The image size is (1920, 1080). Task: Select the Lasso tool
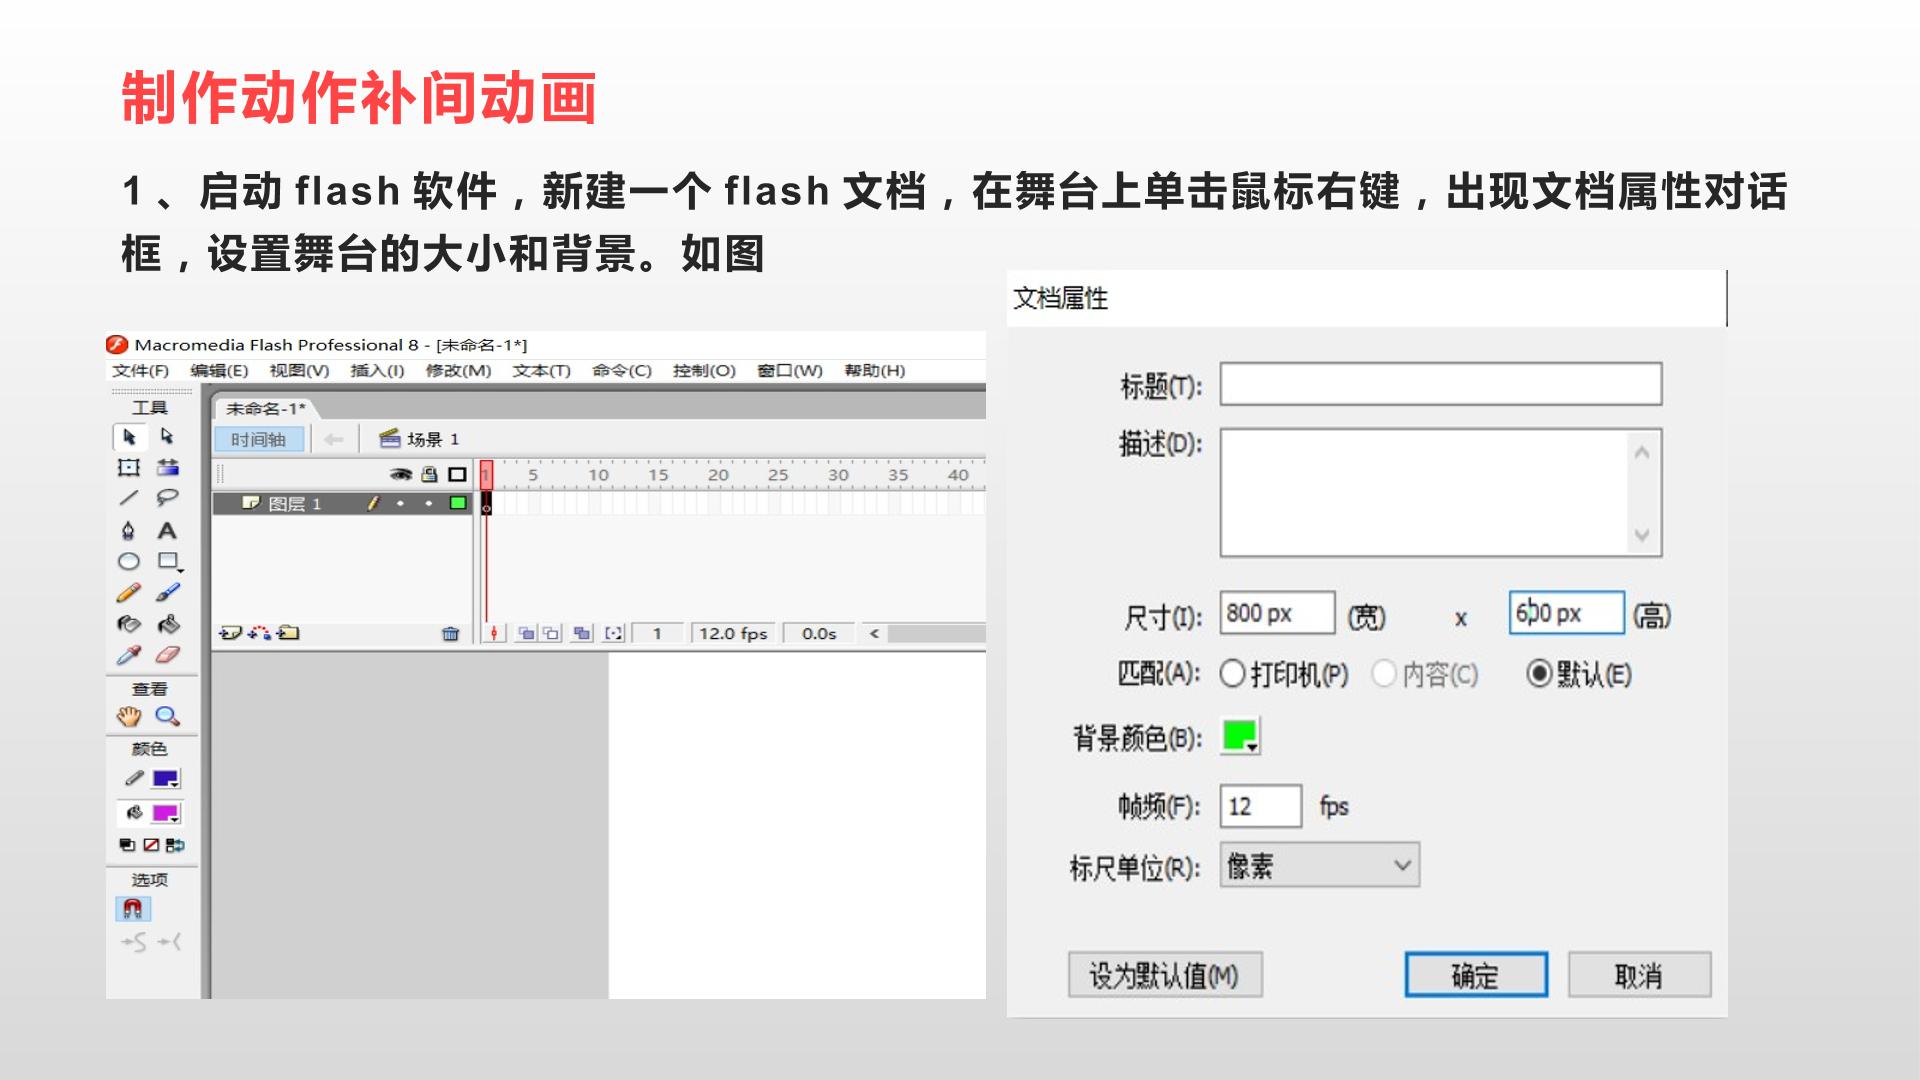click(167, 498)
